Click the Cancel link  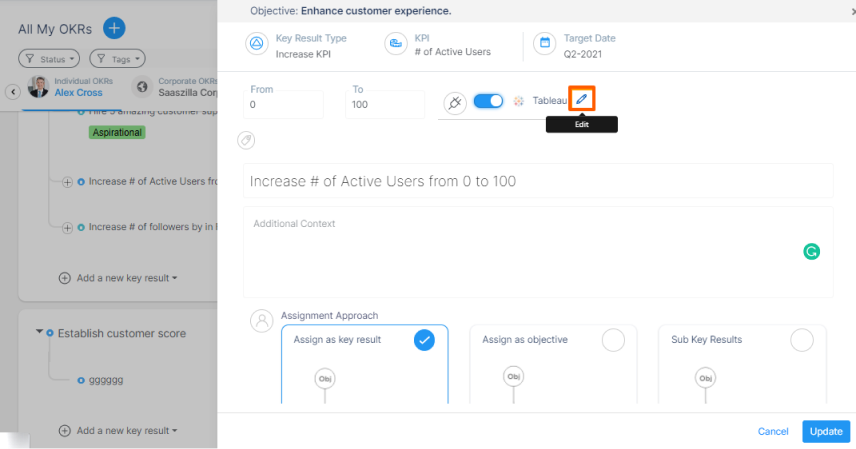tap(773, 432)
